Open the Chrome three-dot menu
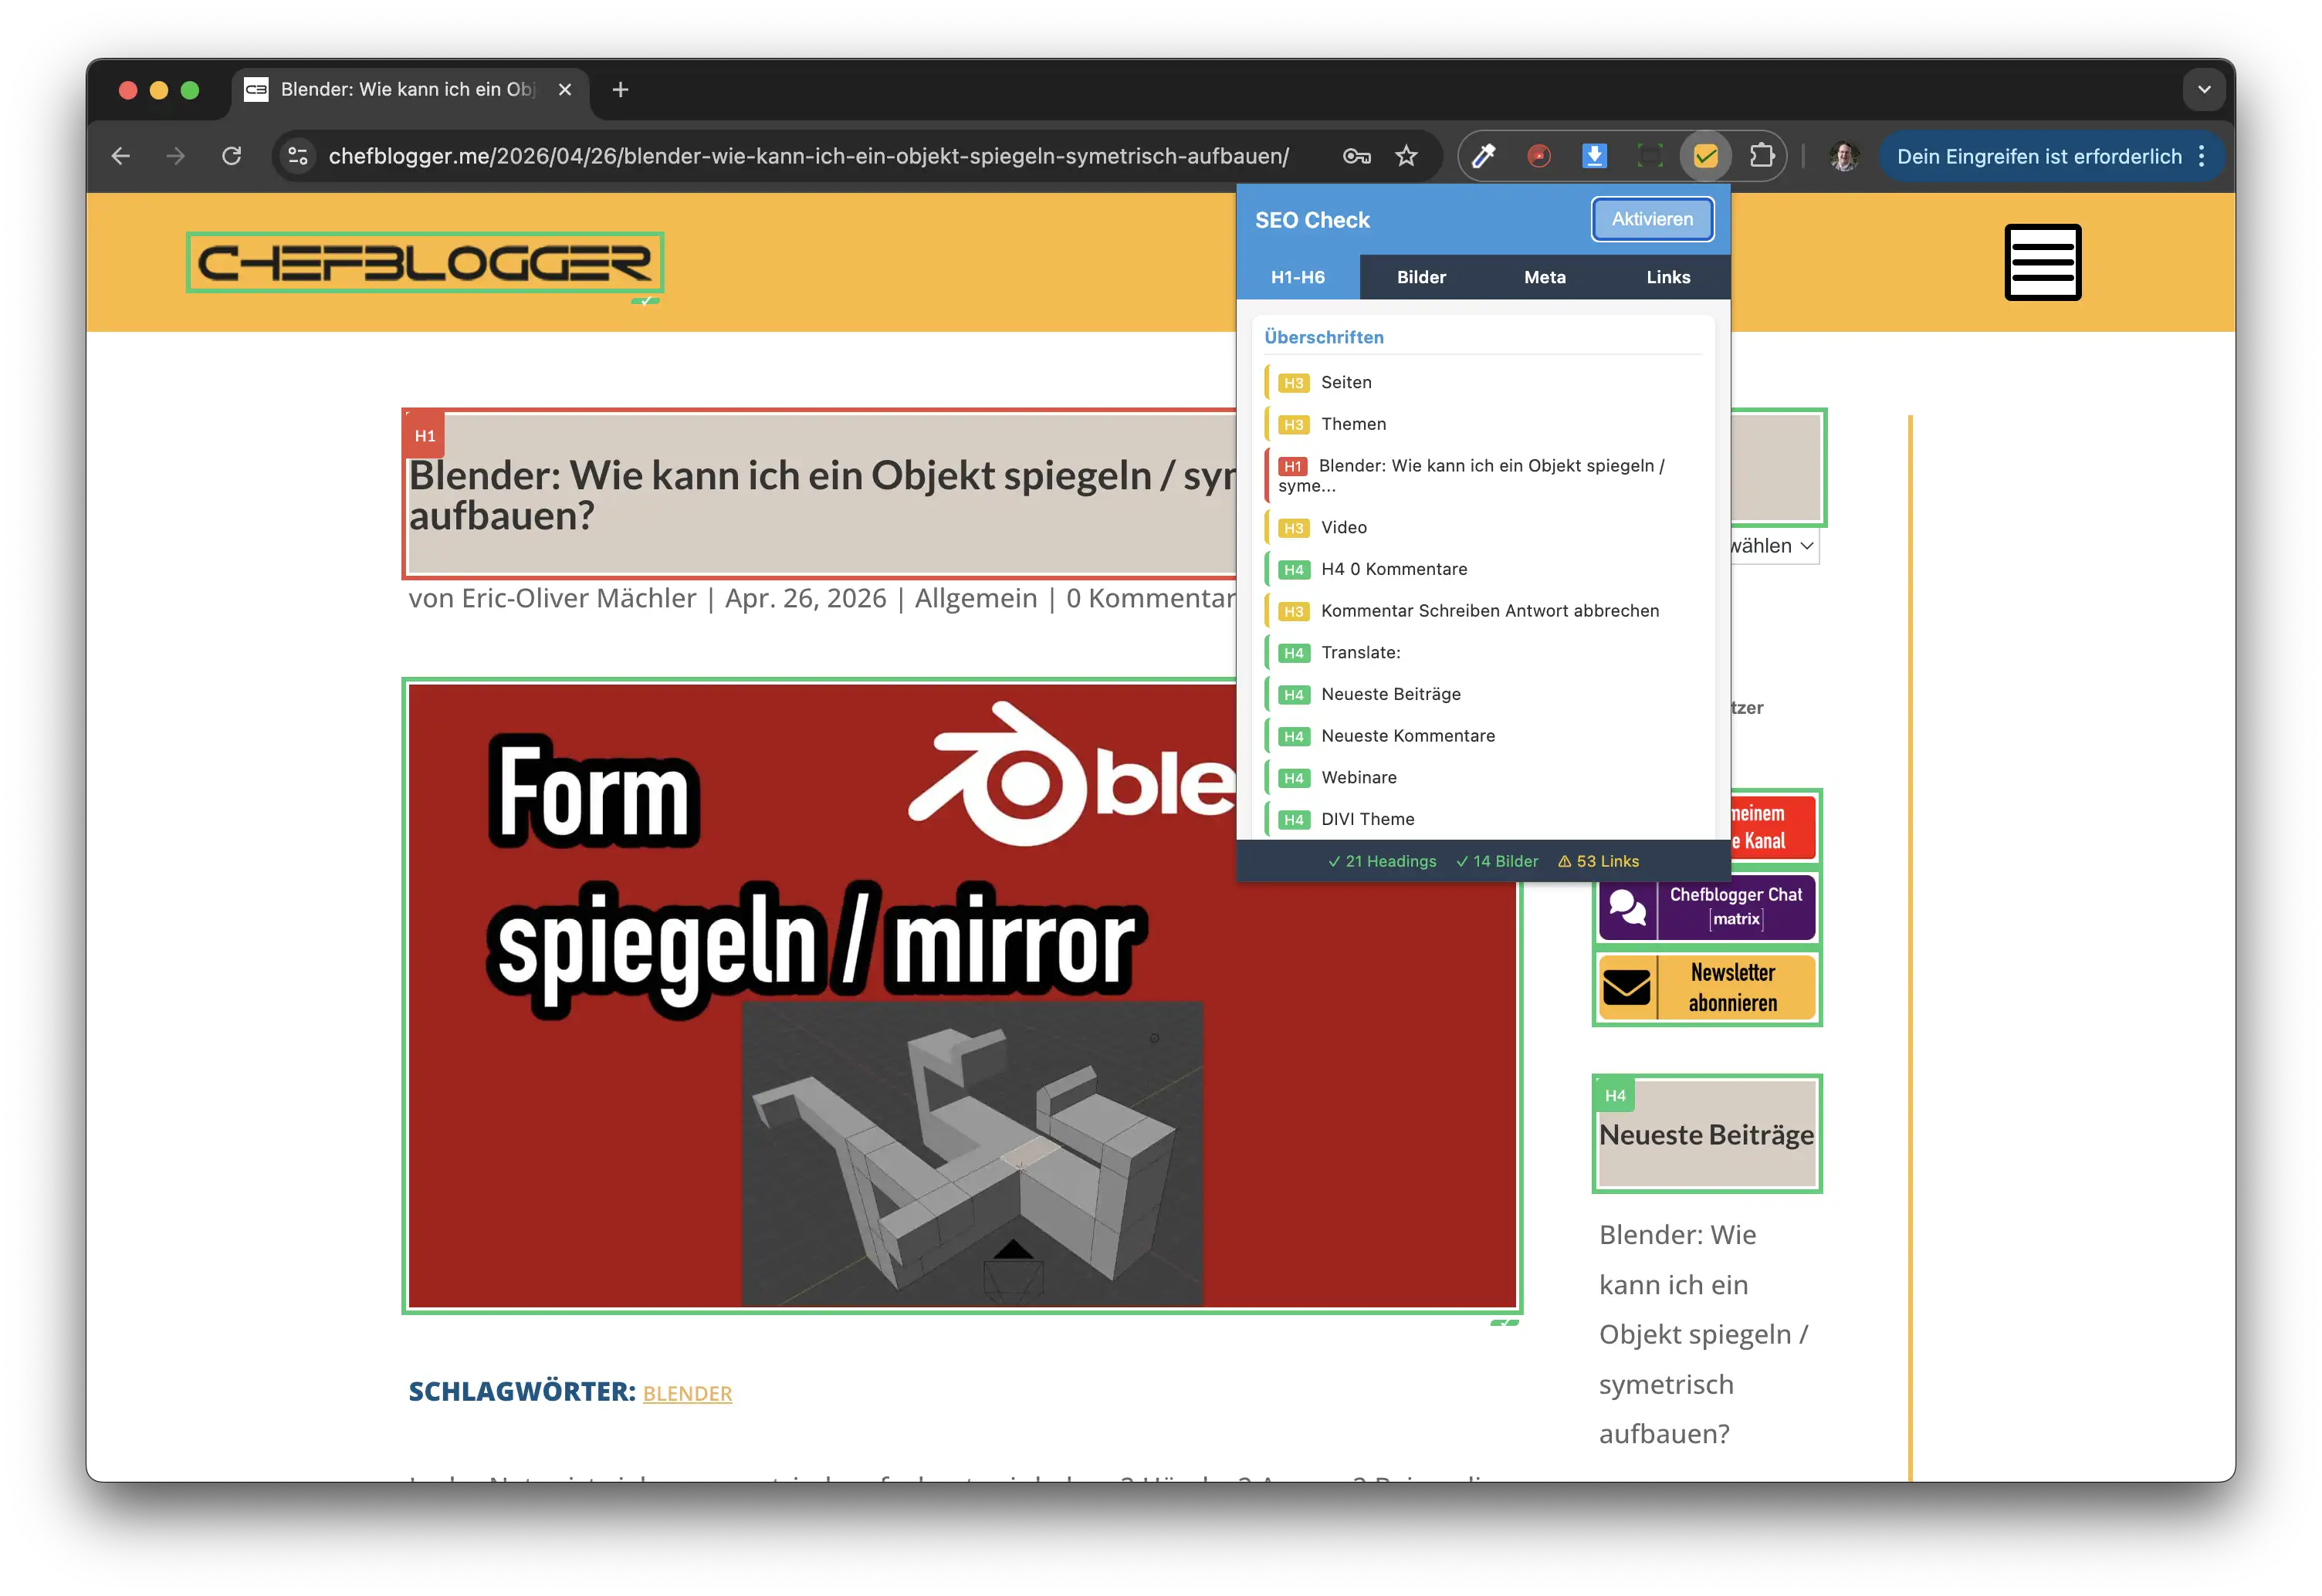2322x1596 pixels. click(x=2201, y=156)
